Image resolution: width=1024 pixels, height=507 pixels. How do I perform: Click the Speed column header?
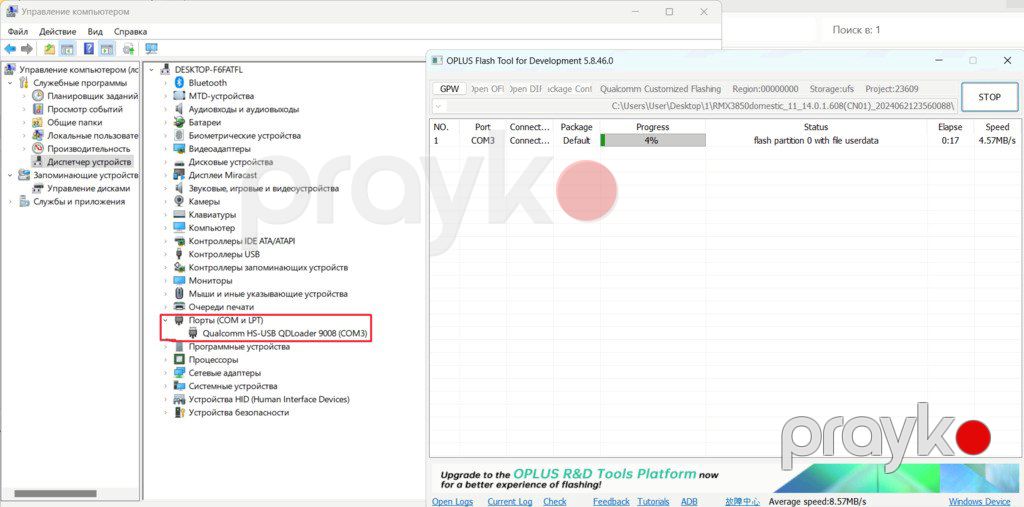point(997,127)
